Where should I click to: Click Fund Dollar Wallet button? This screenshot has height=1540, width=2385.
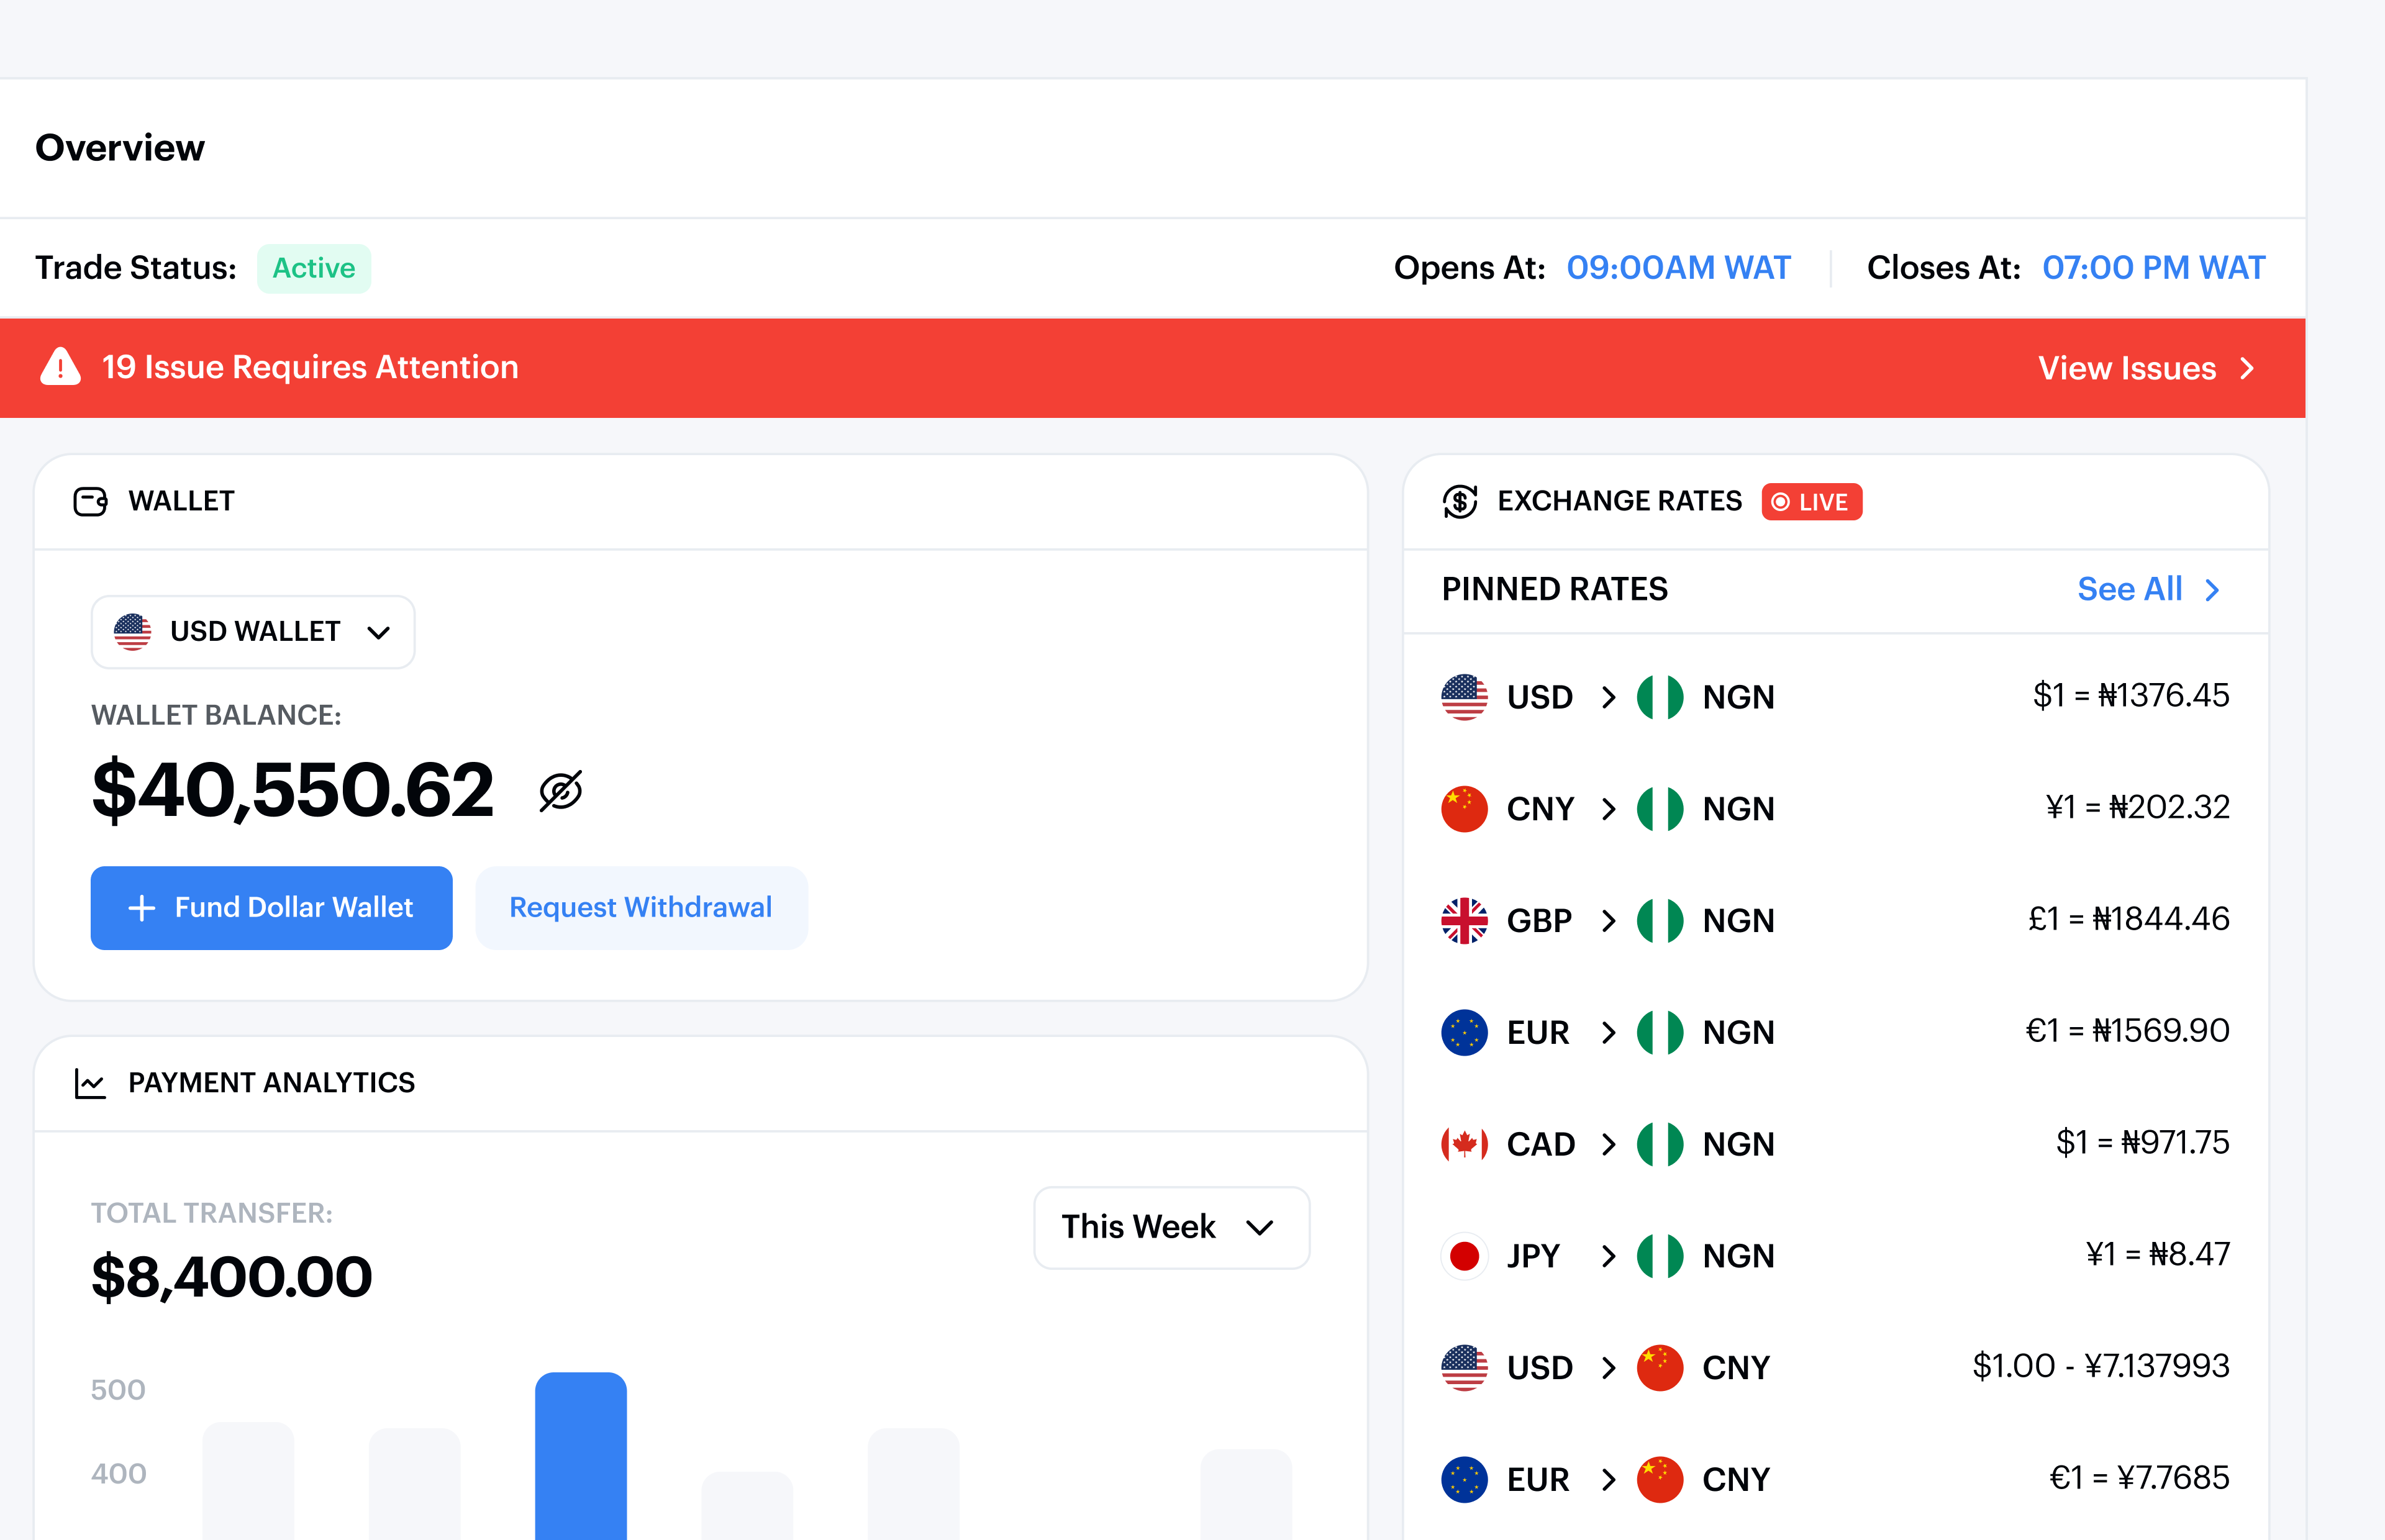pos(271,908)
